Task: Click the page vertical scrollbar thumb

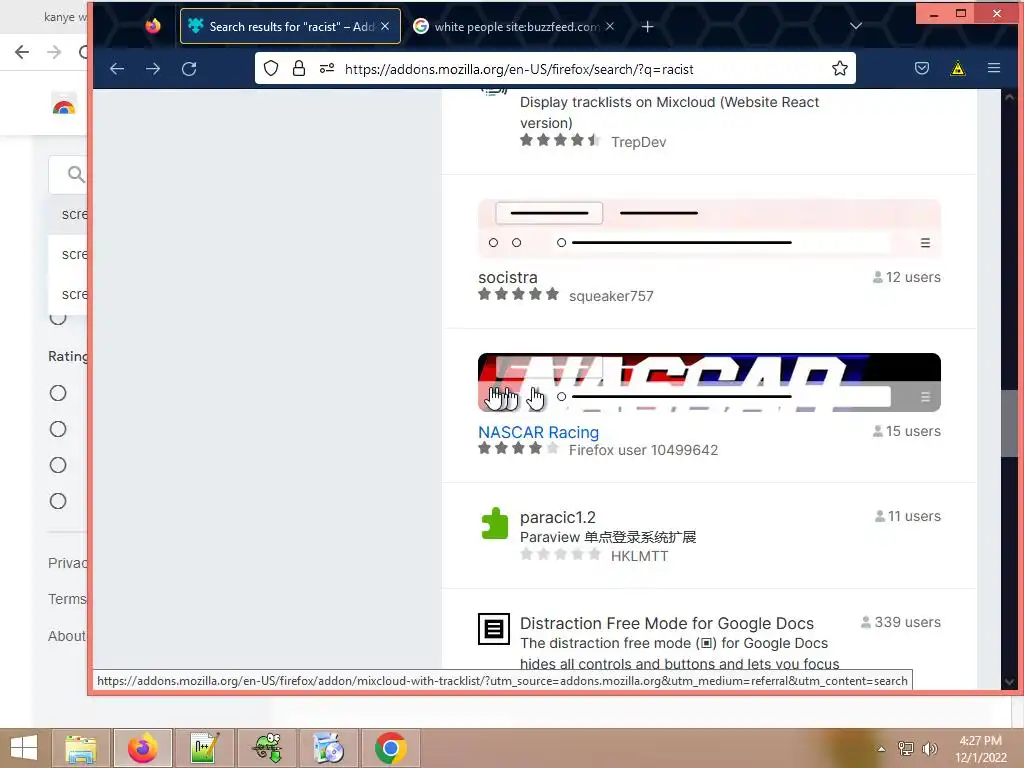Action: tap(1009, 424)
